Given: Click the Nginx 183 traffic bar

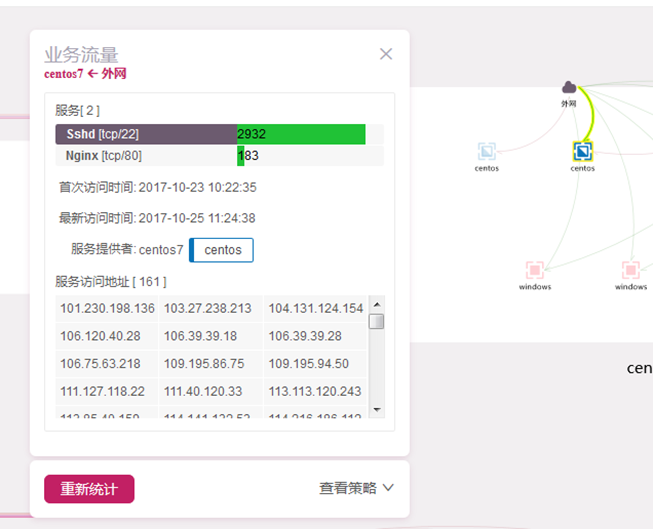Looking at the screenshot, I should pyautogui.click(x=241, y=156).
